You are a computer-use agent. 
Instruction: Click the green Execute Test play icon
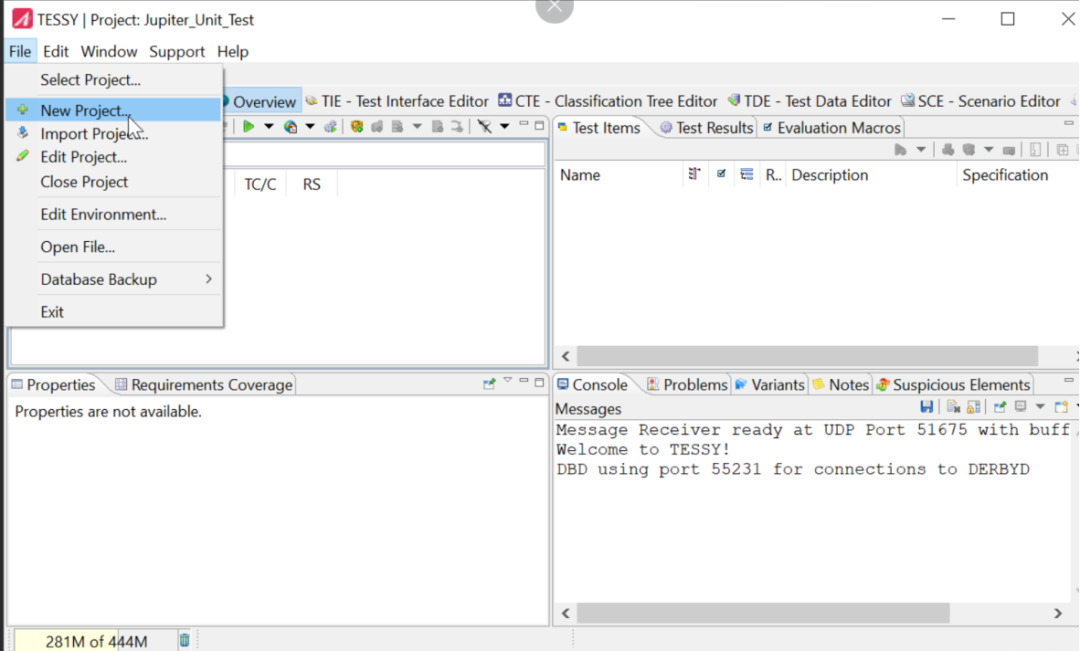(x=249, y=126)
